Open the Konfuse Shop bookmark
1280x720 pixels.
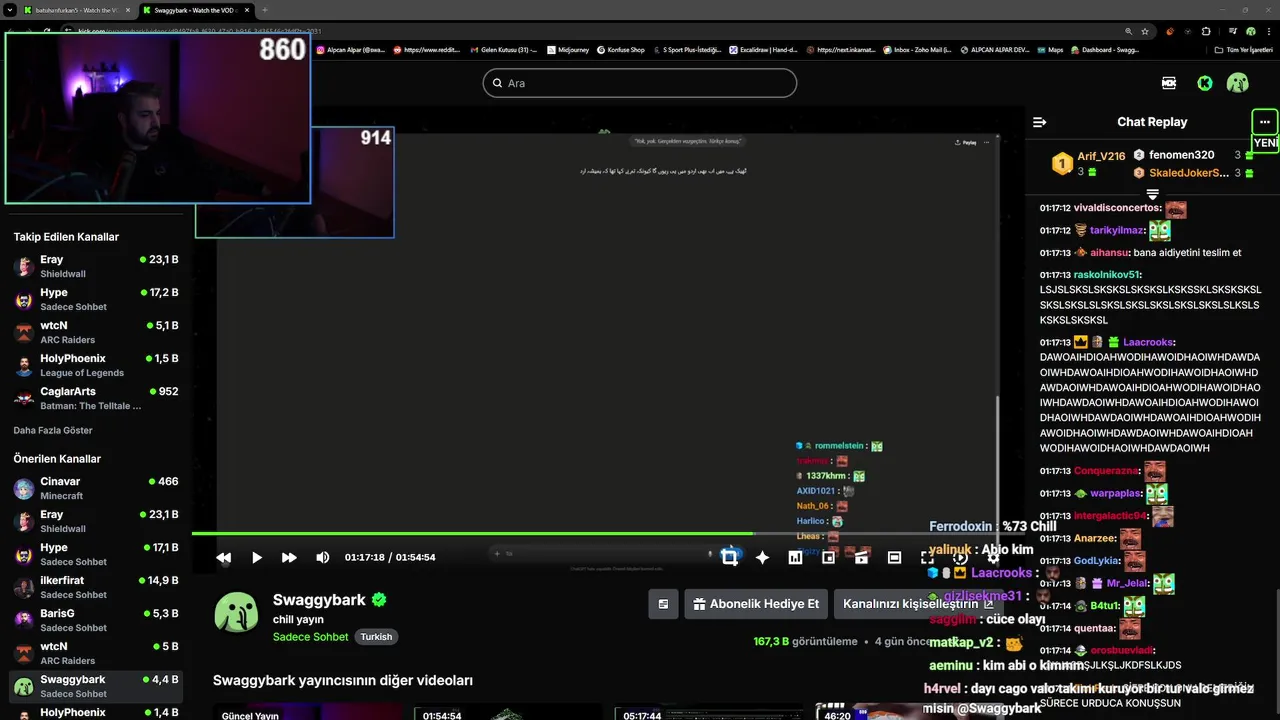621,49
